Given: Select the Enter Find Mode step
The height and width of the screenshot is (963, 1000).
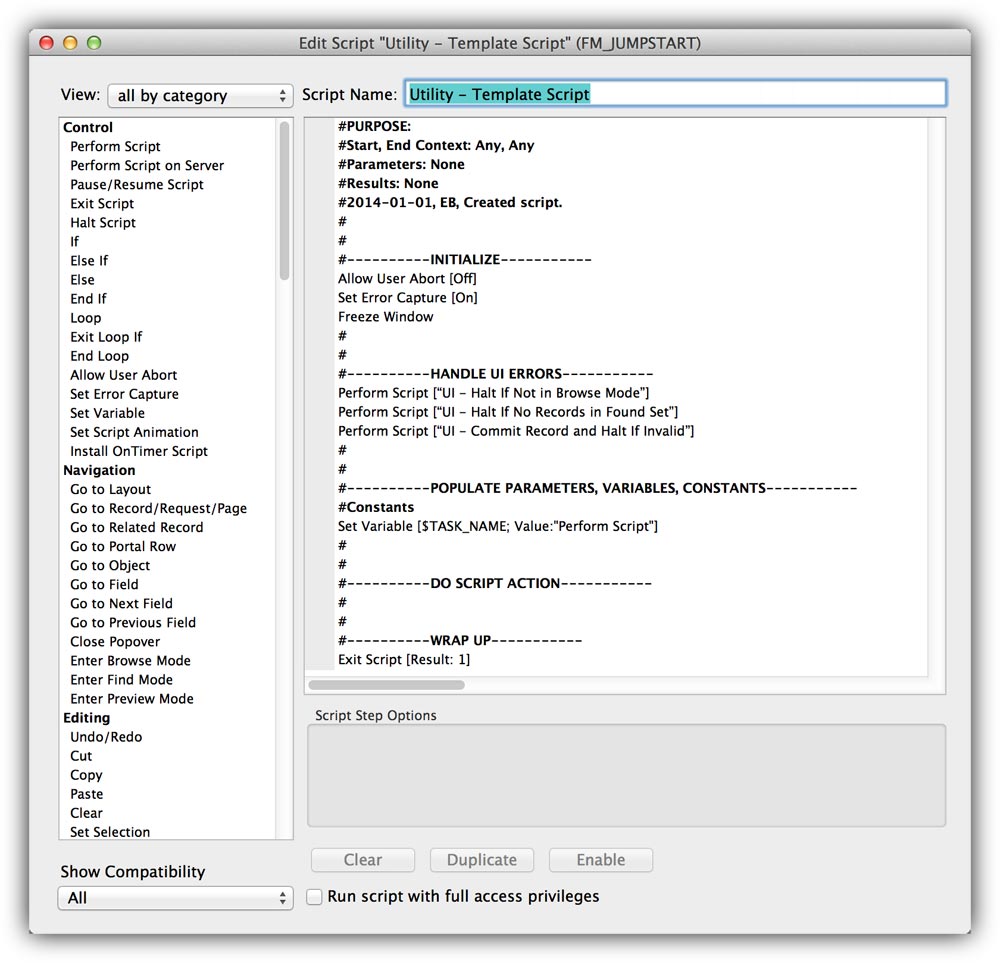Looking at the screenshot, I should click(x=120, y=679).
